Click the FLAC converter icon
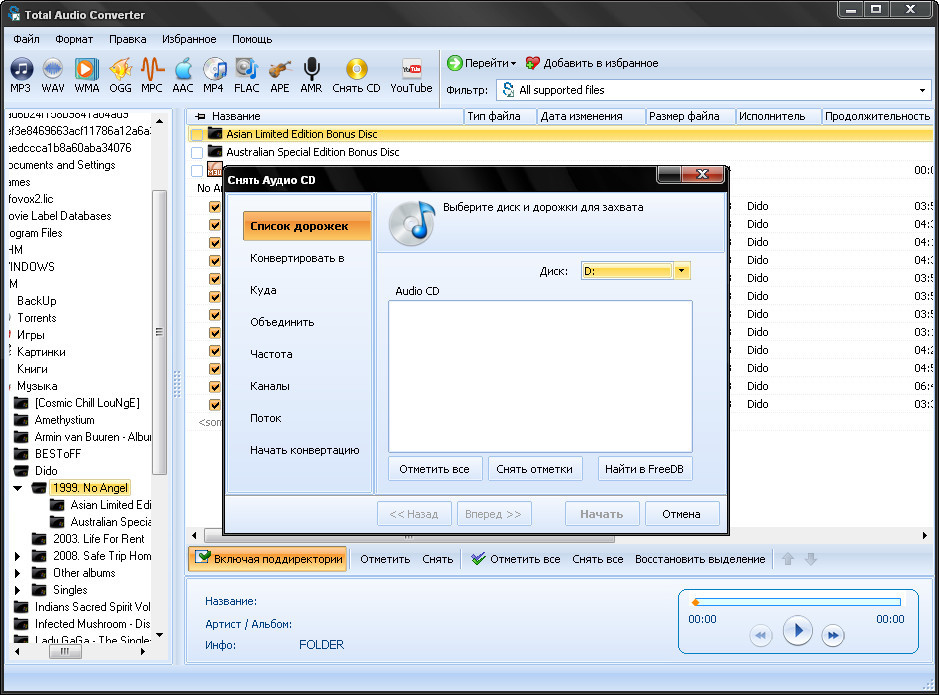This screenshot has height=695, width=939. [246, 69]
